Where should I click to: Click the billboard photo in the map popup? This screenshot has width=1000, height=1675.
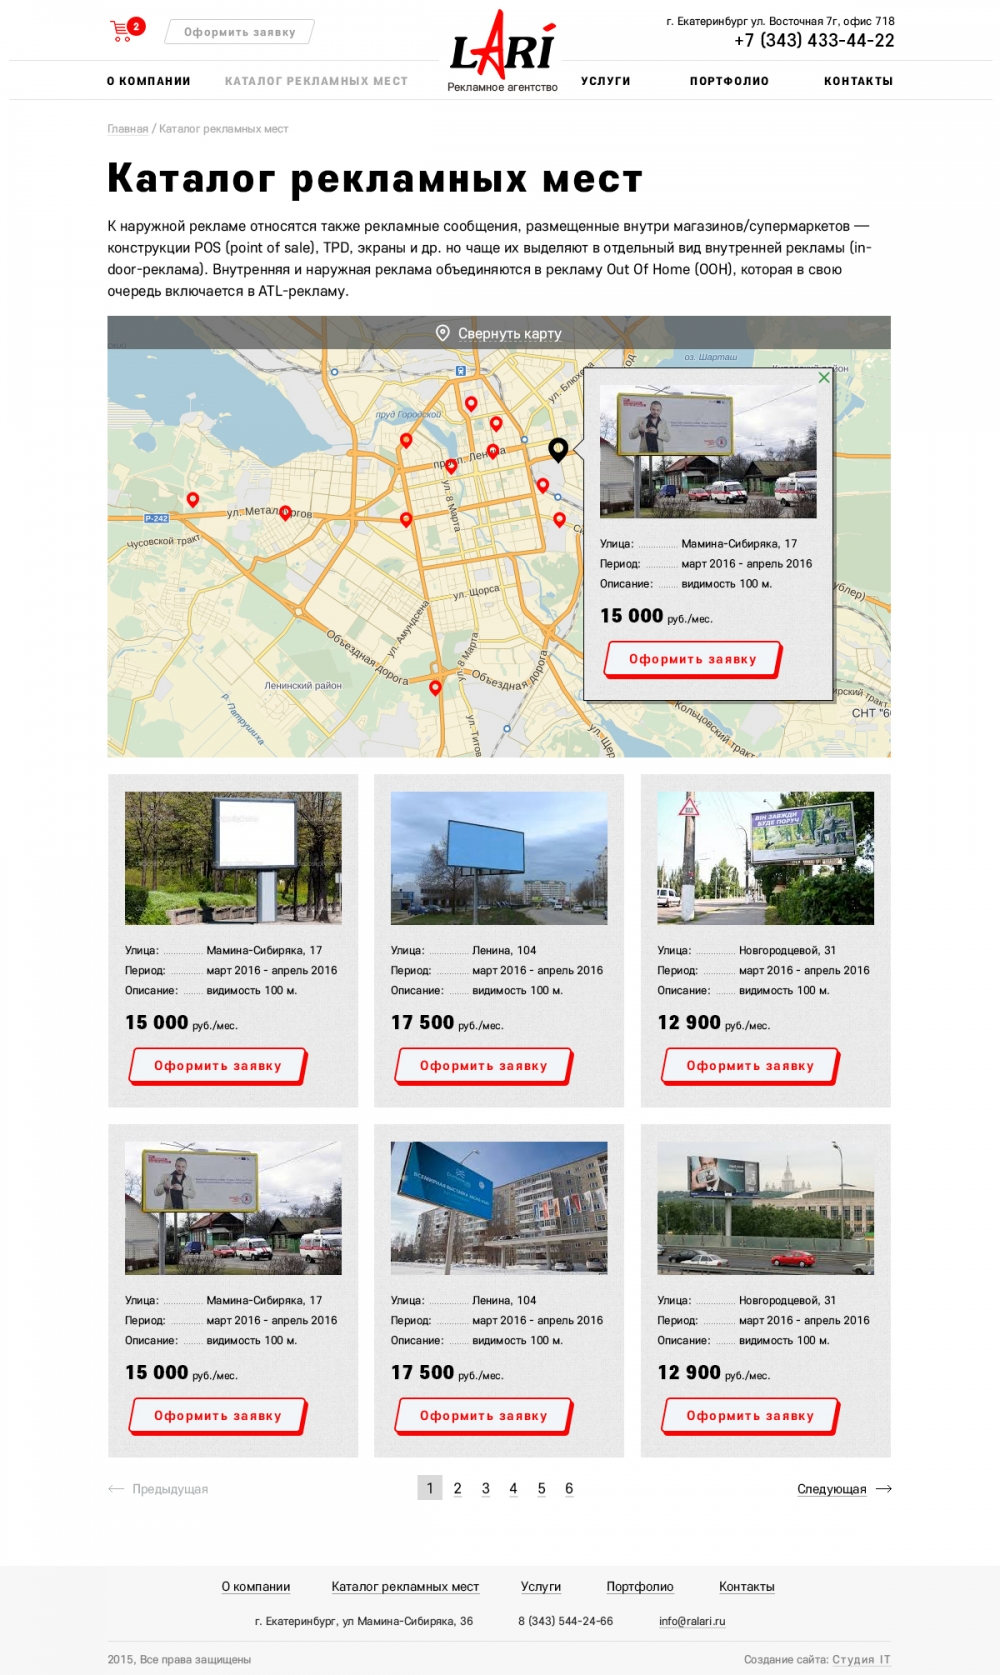click(708, 452)
